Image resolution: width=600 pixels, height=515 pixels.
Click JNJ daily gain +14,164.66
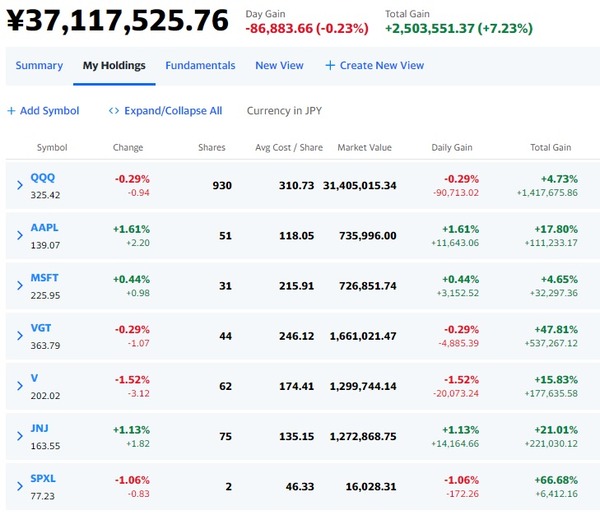[455, 443]
